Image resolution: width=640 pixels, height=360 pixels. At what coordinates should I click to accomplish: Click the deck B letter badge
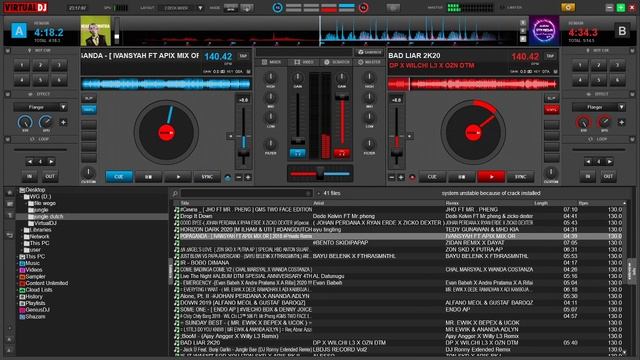point(622,31)
